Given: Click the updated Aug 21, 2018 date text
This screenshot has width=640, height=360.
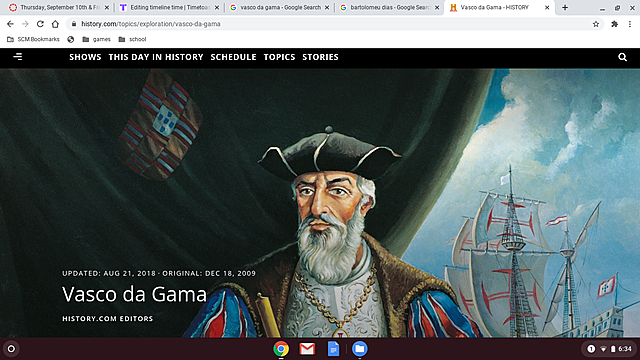Looking at the screenshot, I should (109, 273).
